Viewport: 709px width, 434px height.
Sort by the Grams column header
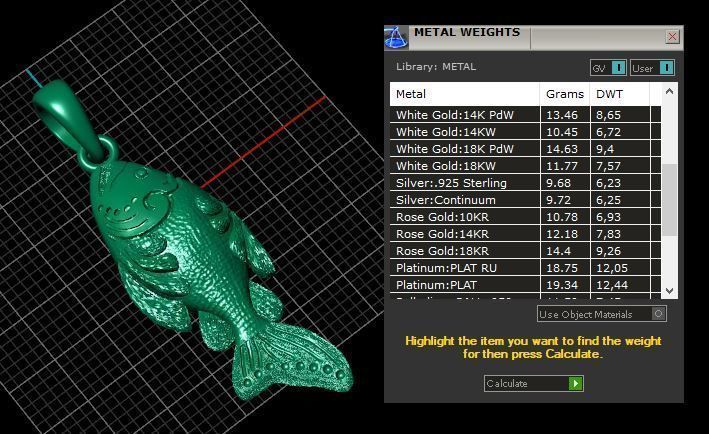click(565, 94)
